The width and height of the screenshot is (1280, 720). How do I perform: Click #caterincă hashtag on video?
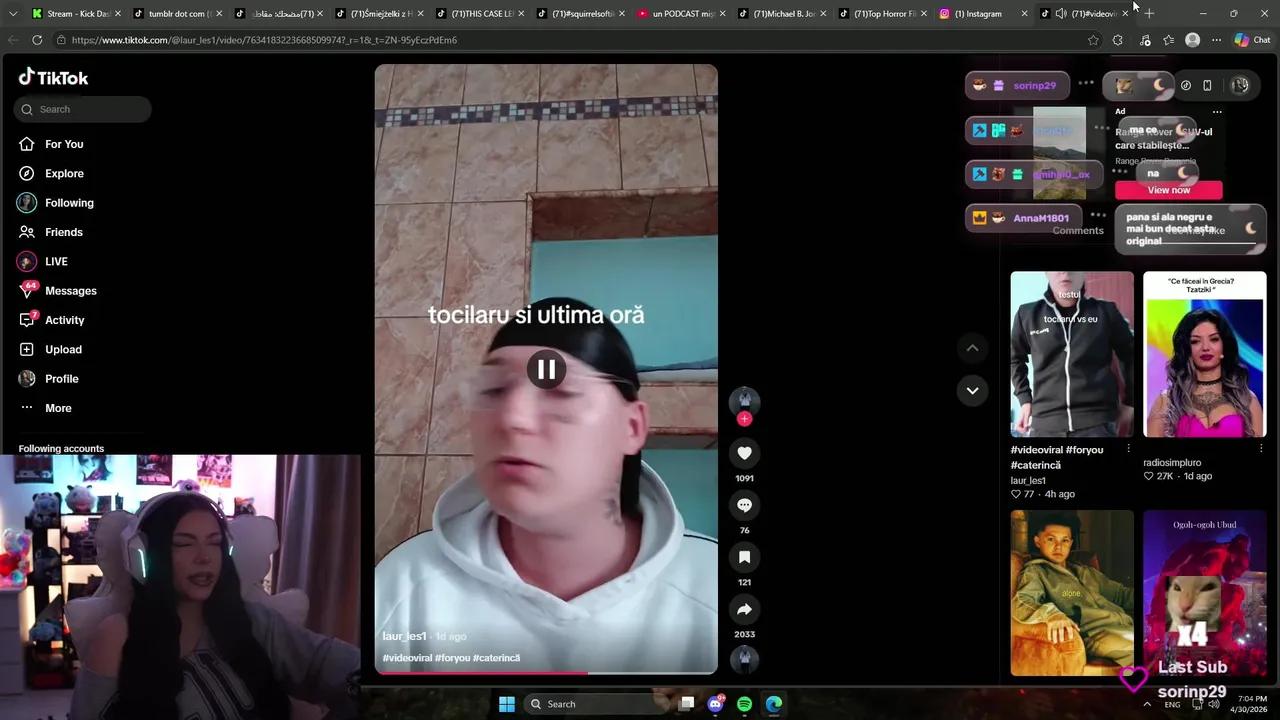496,658
